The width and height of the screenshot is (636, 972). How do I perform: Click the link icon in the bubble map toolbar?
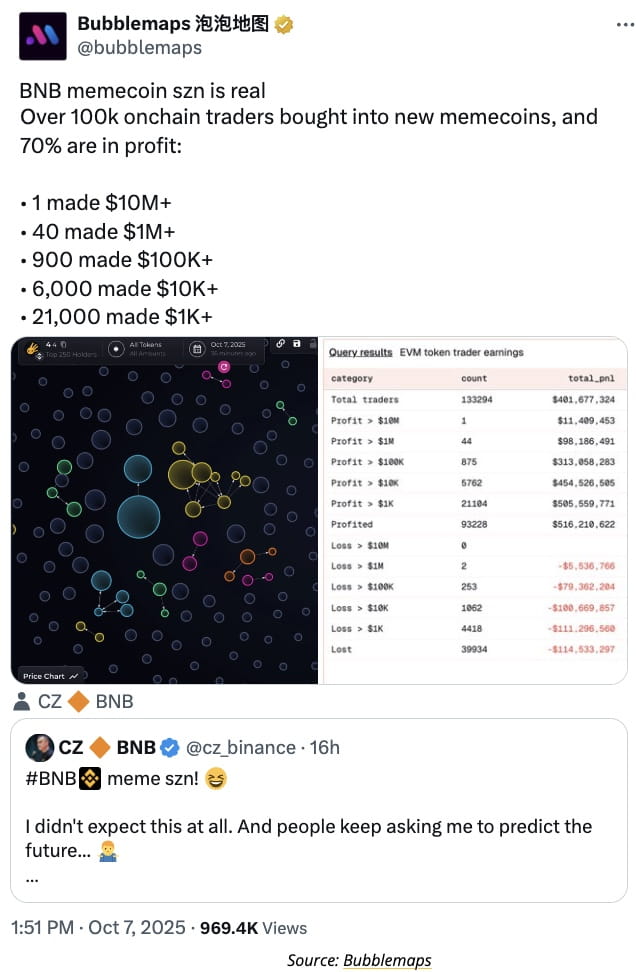(281, 344)
